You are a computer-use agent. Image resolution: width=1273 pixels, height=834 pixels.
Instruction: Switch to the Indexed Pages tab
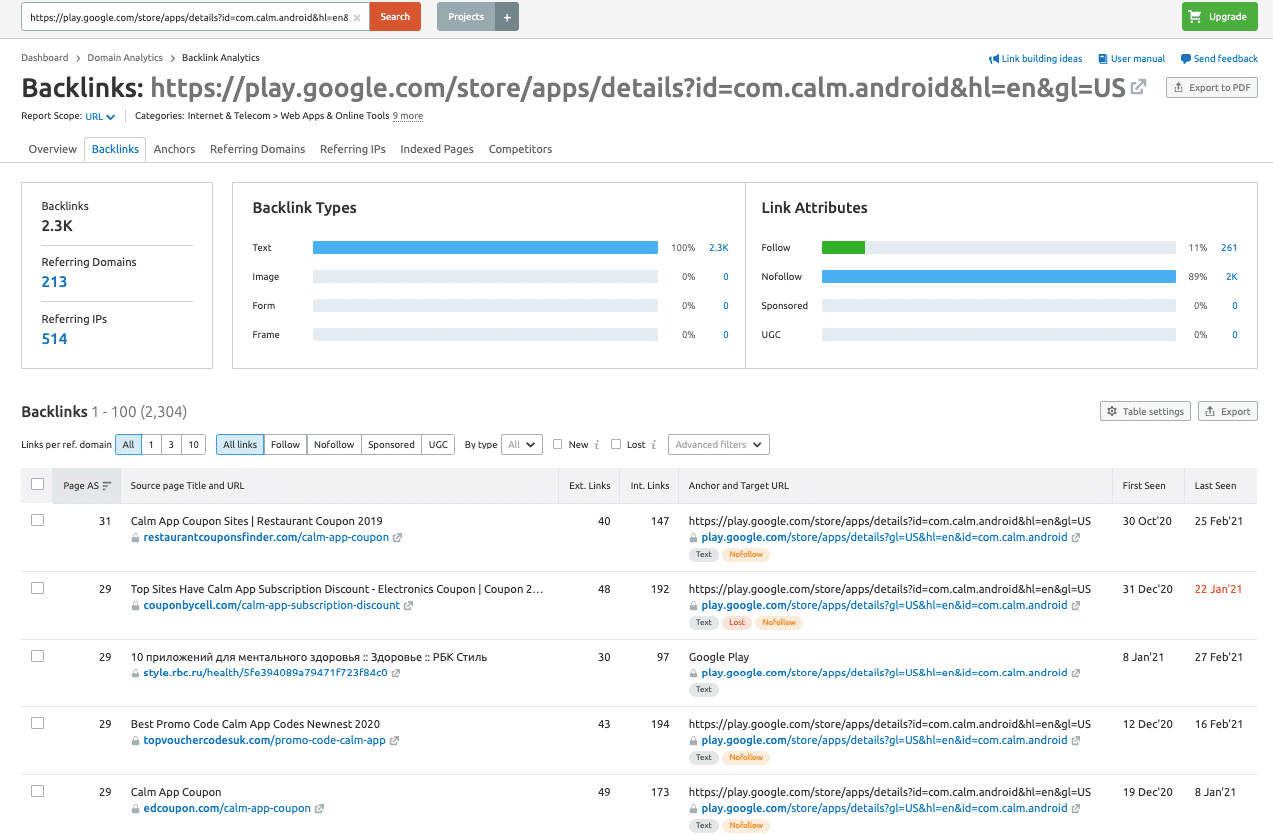pyautogui.click(x=437, y=149)
